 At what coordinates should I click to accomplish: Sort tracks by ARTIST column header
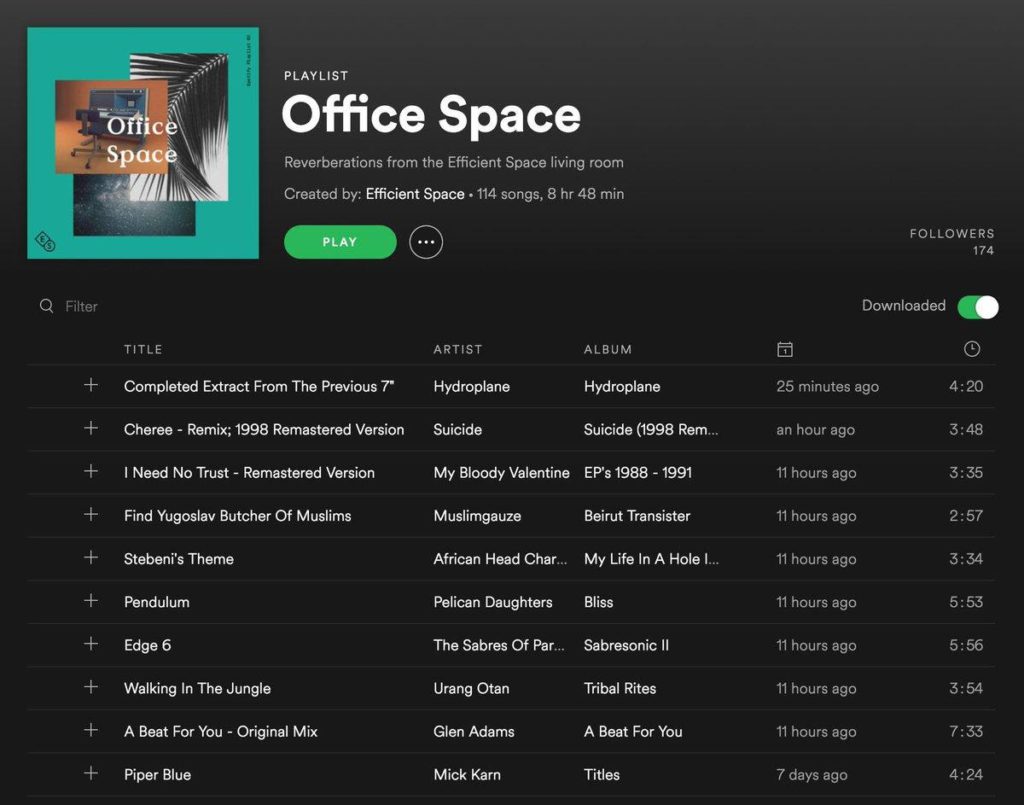click(x=457, y=349)
